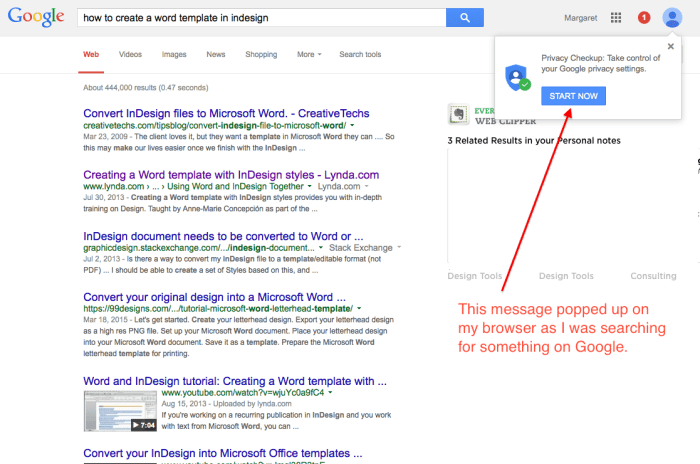Open Search tools options
Image resolution: width=700 pixels, height=464 pixels.
click(x=360, y=54)
